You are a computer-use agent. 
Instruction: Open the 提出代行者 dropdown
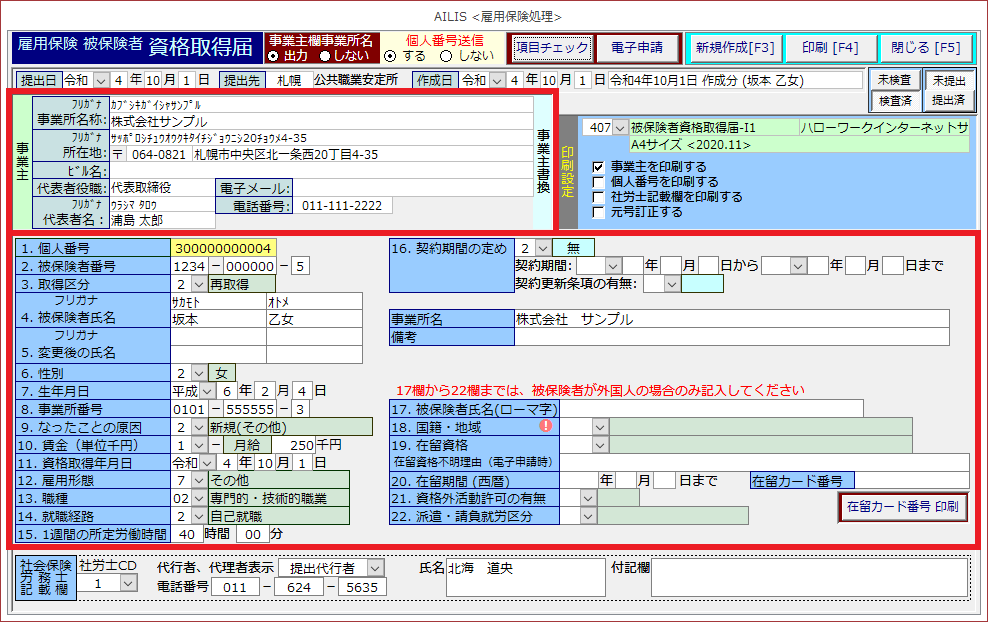click(375, 567)
